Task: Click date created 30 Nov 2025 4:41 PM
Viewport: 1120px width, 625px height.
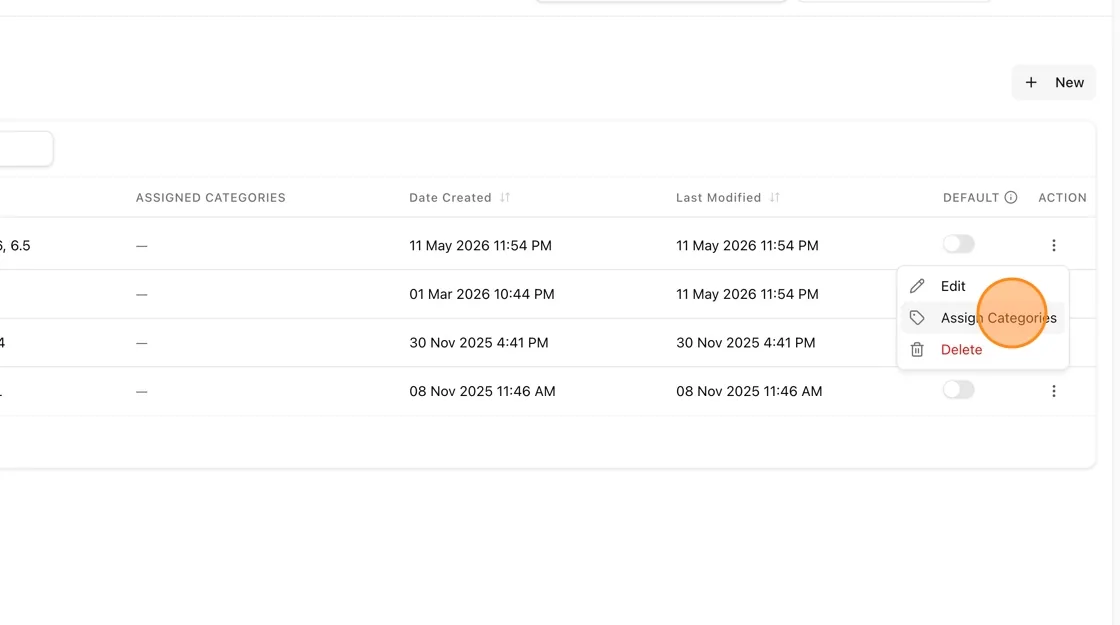Action: [x=479, y=343]
